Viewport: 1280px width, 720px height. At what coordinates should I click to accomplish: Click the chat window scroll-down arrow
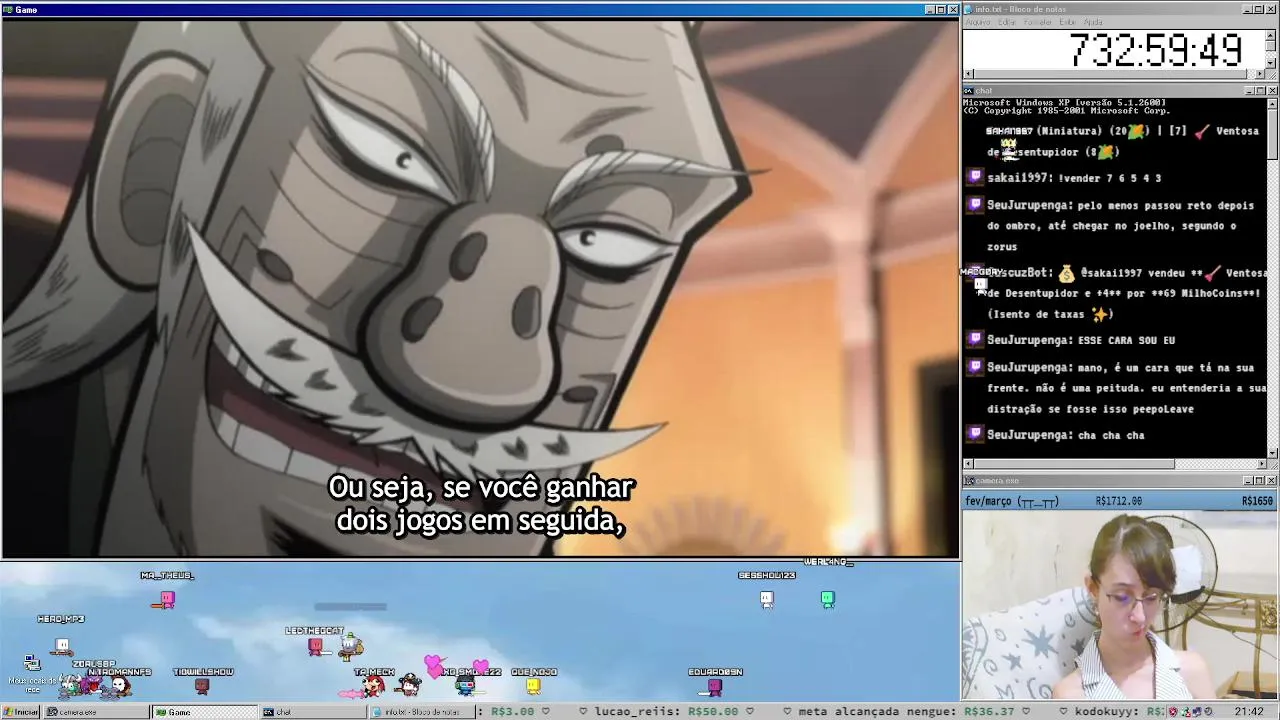tap(1272, 453)
